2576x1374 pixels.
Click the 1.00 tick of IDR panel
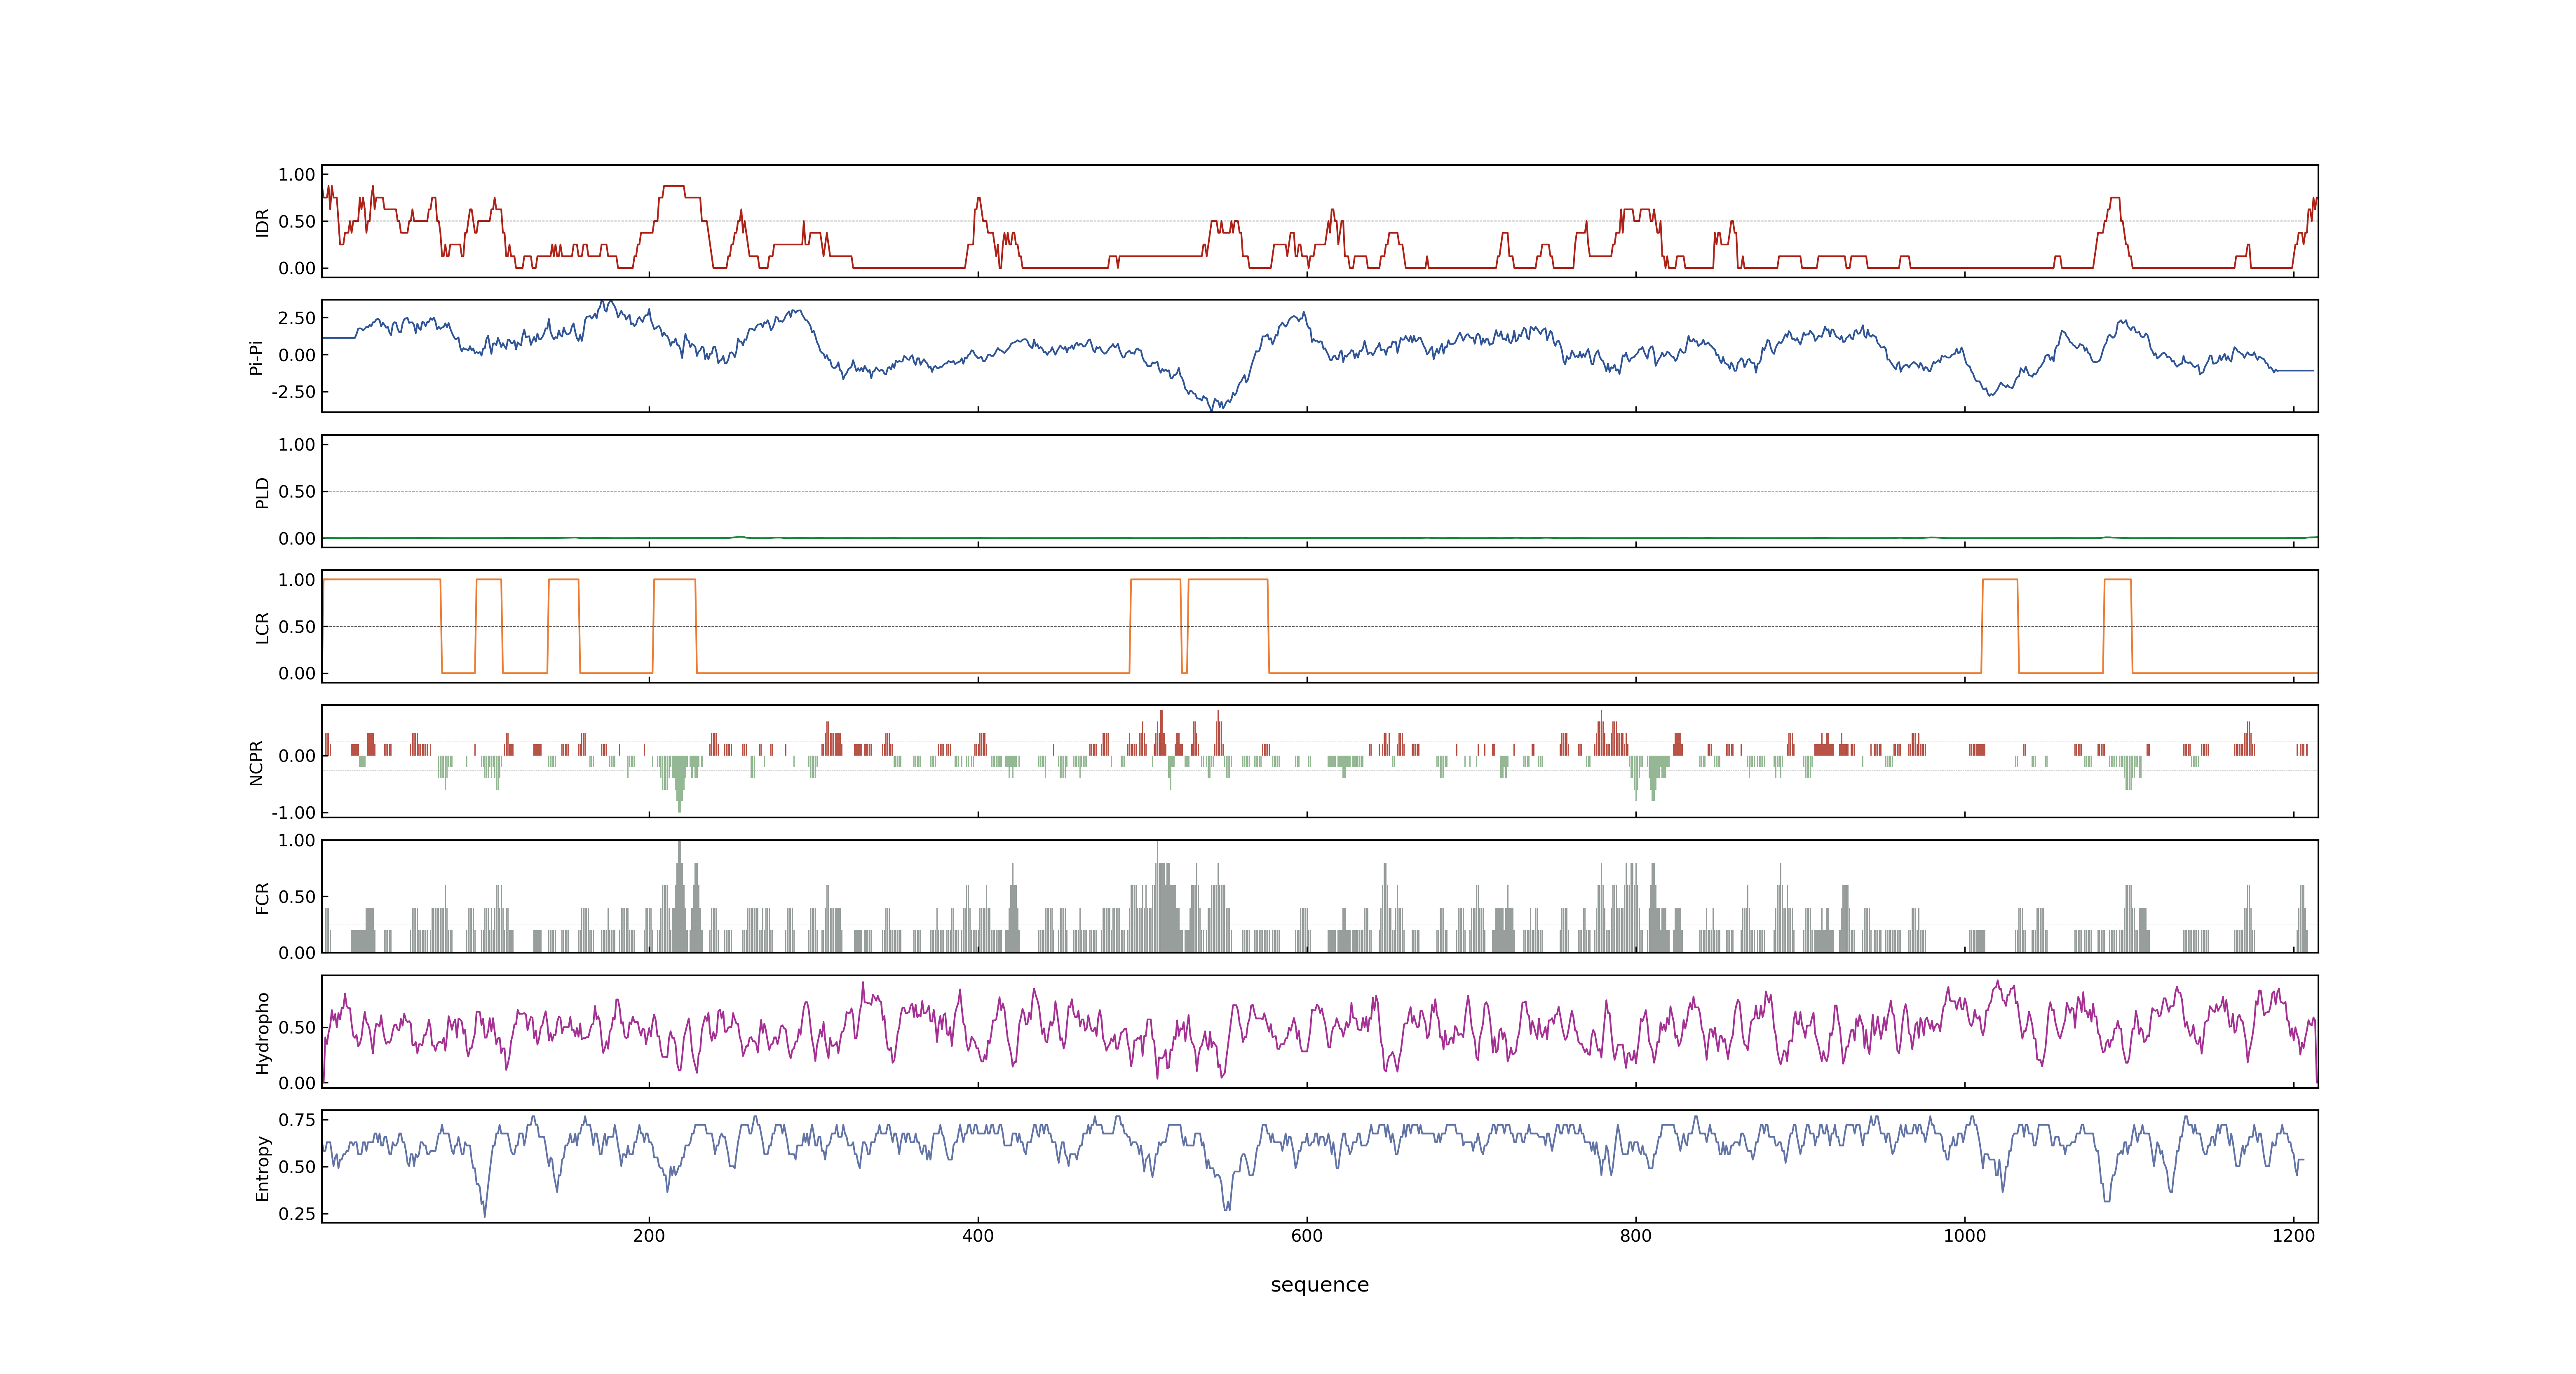click(297, 175)
